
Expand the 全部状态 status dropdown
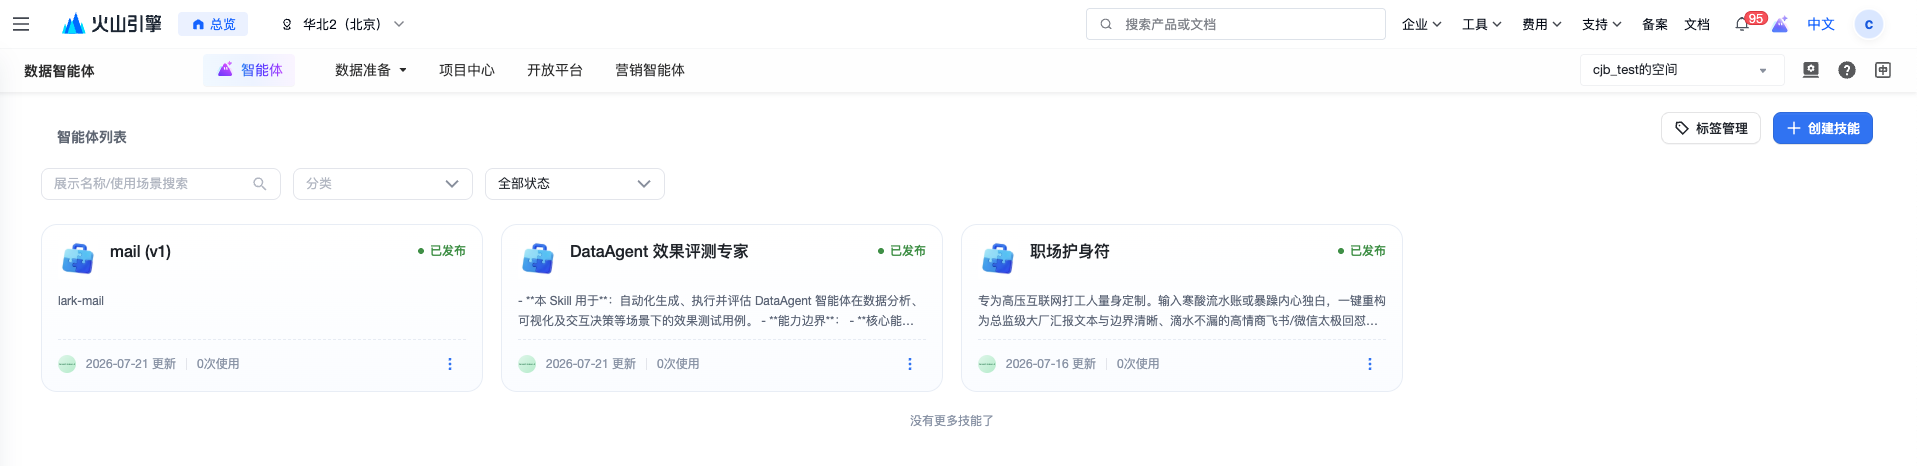point(575,184)
